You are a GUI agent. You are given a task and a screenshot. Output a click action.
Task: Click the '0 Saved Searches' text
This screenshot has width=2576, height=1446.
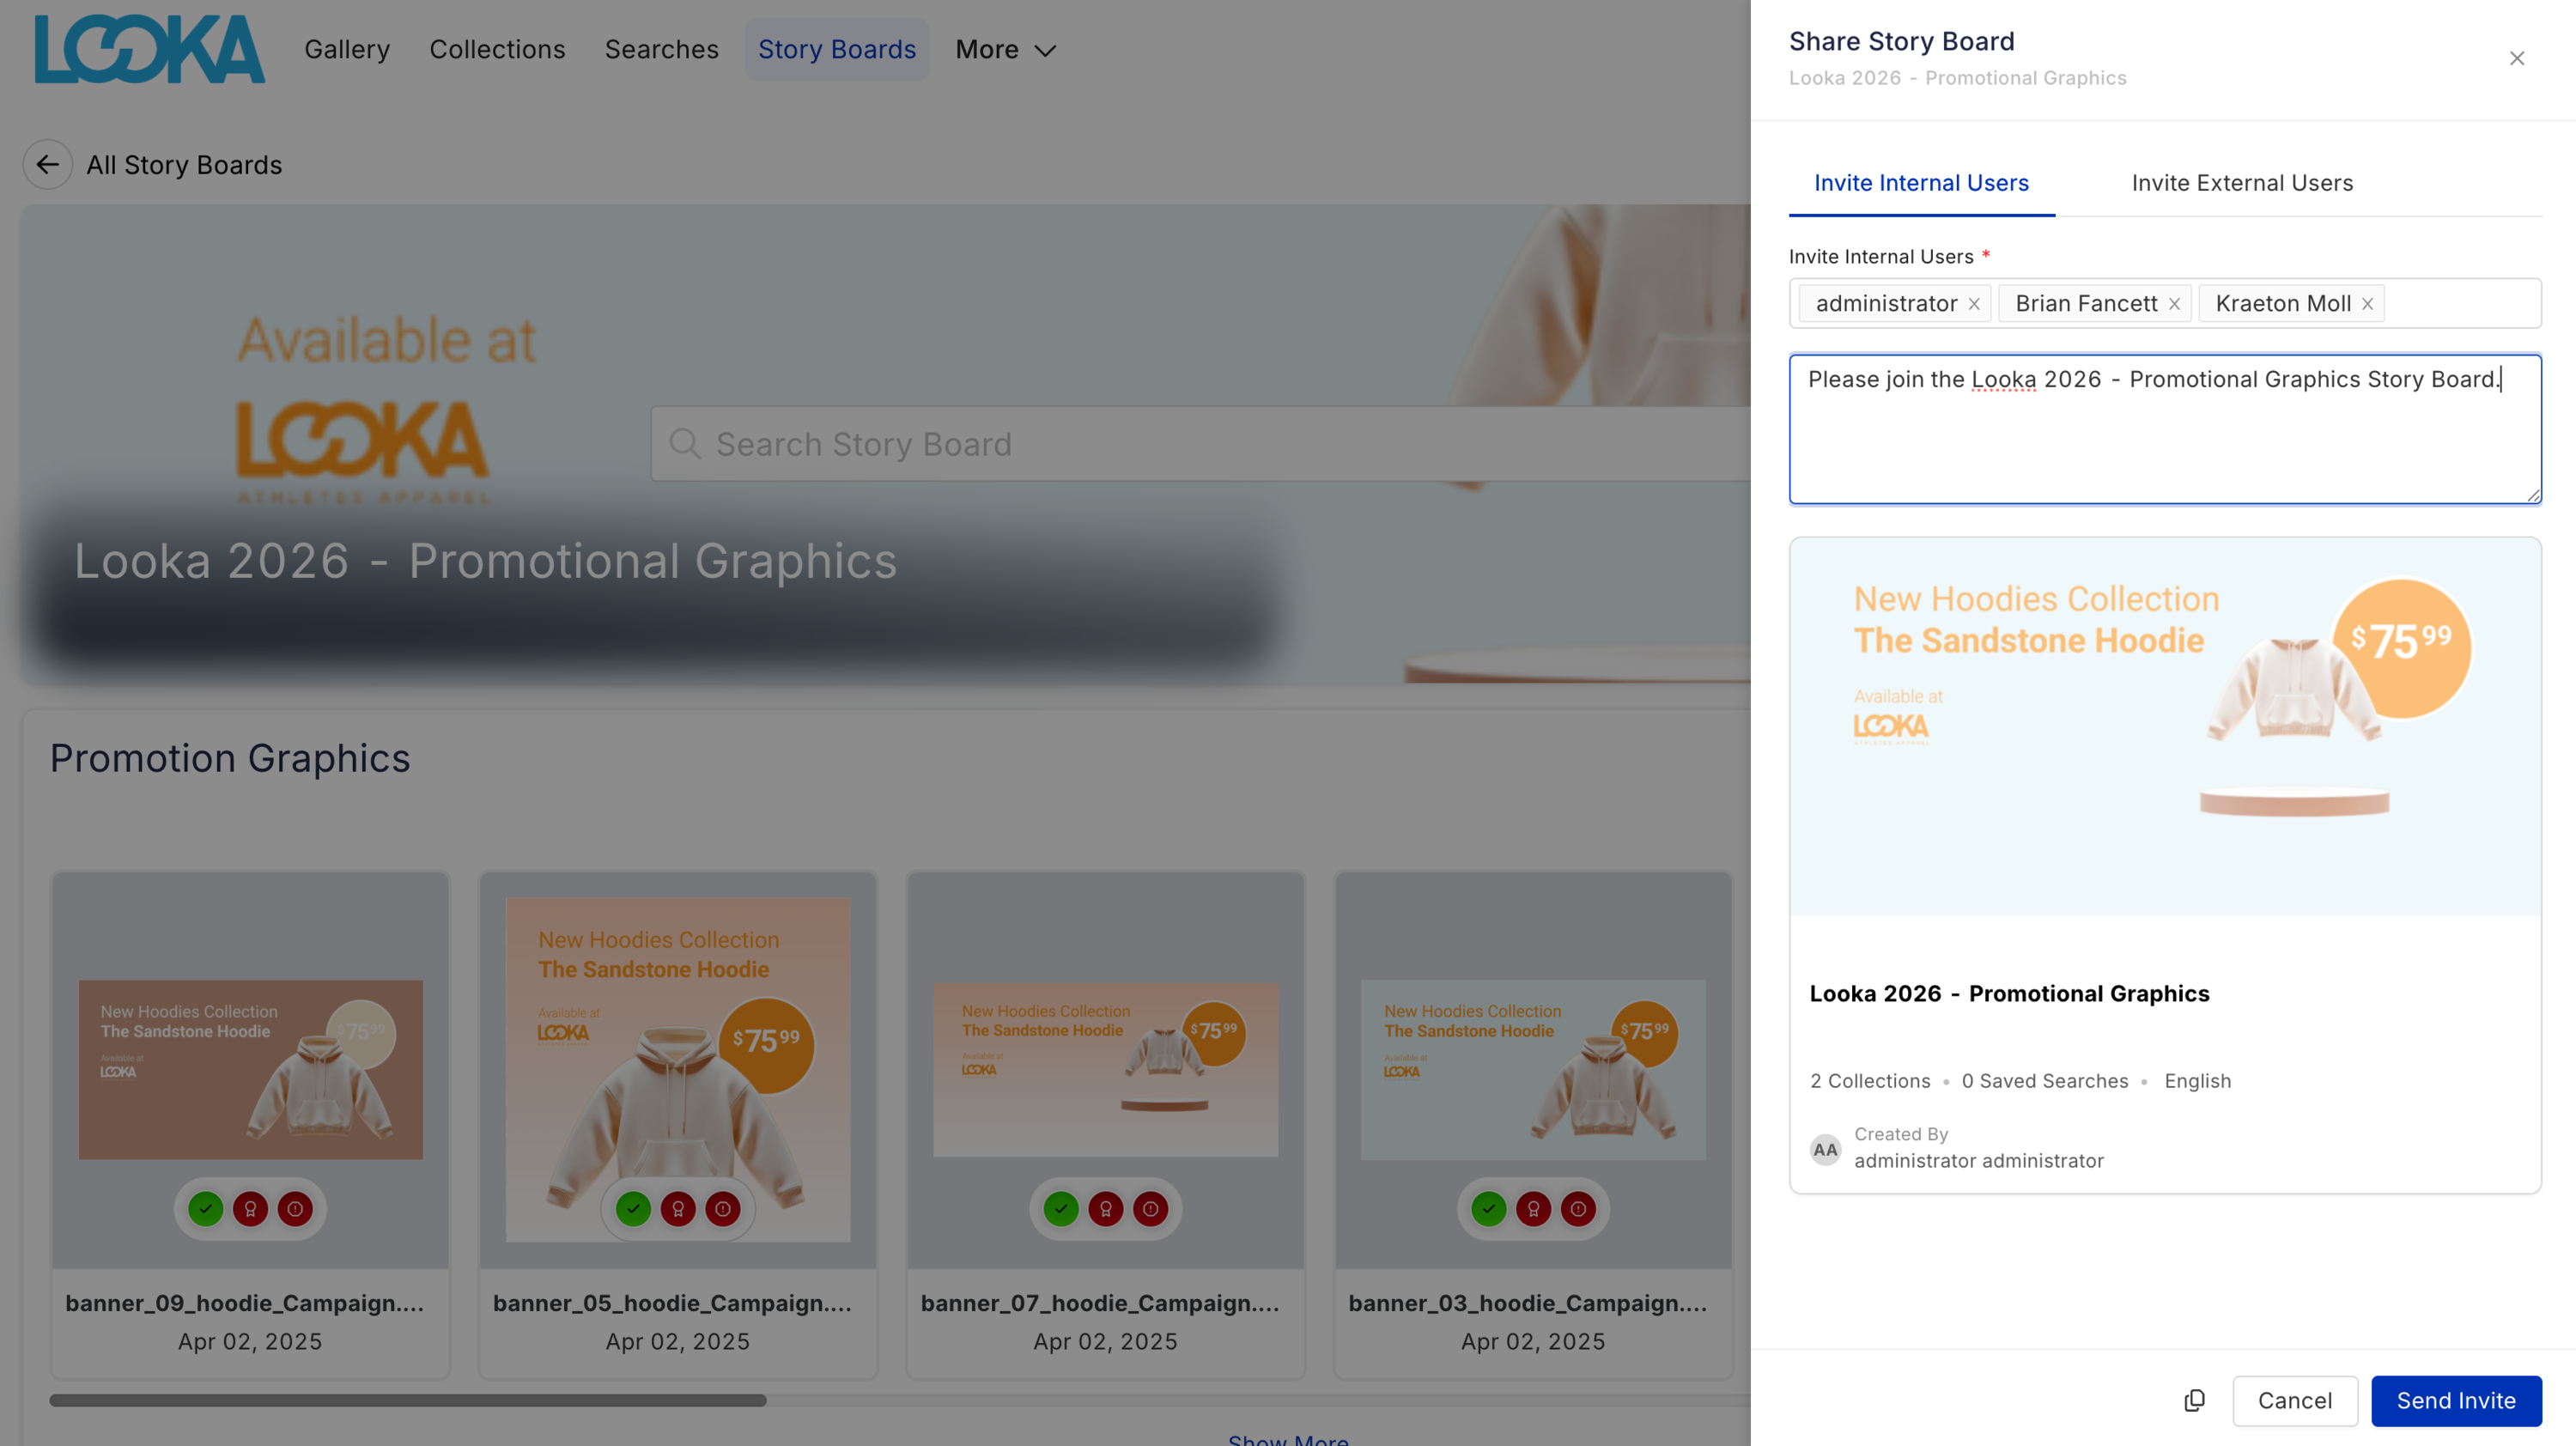click(2045, 1081)
